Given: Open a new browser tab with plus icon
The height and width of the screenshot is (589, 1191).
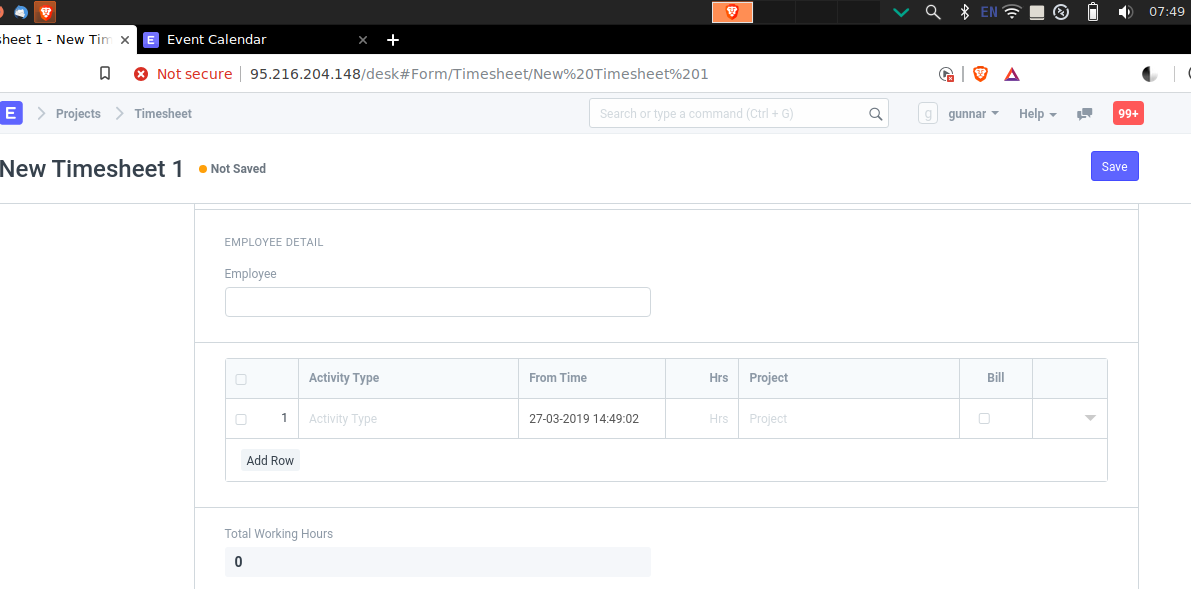Looking at the screenshot, I should pyautogui.click(x=393, y=40).
